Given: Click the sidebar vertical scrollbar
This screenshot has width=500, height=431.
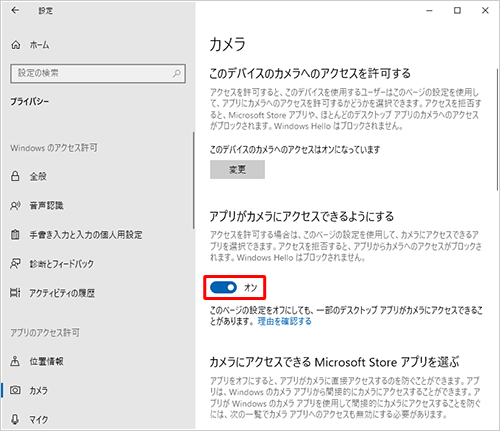Looking at the screenshot, I should click(x=193, y=180).
